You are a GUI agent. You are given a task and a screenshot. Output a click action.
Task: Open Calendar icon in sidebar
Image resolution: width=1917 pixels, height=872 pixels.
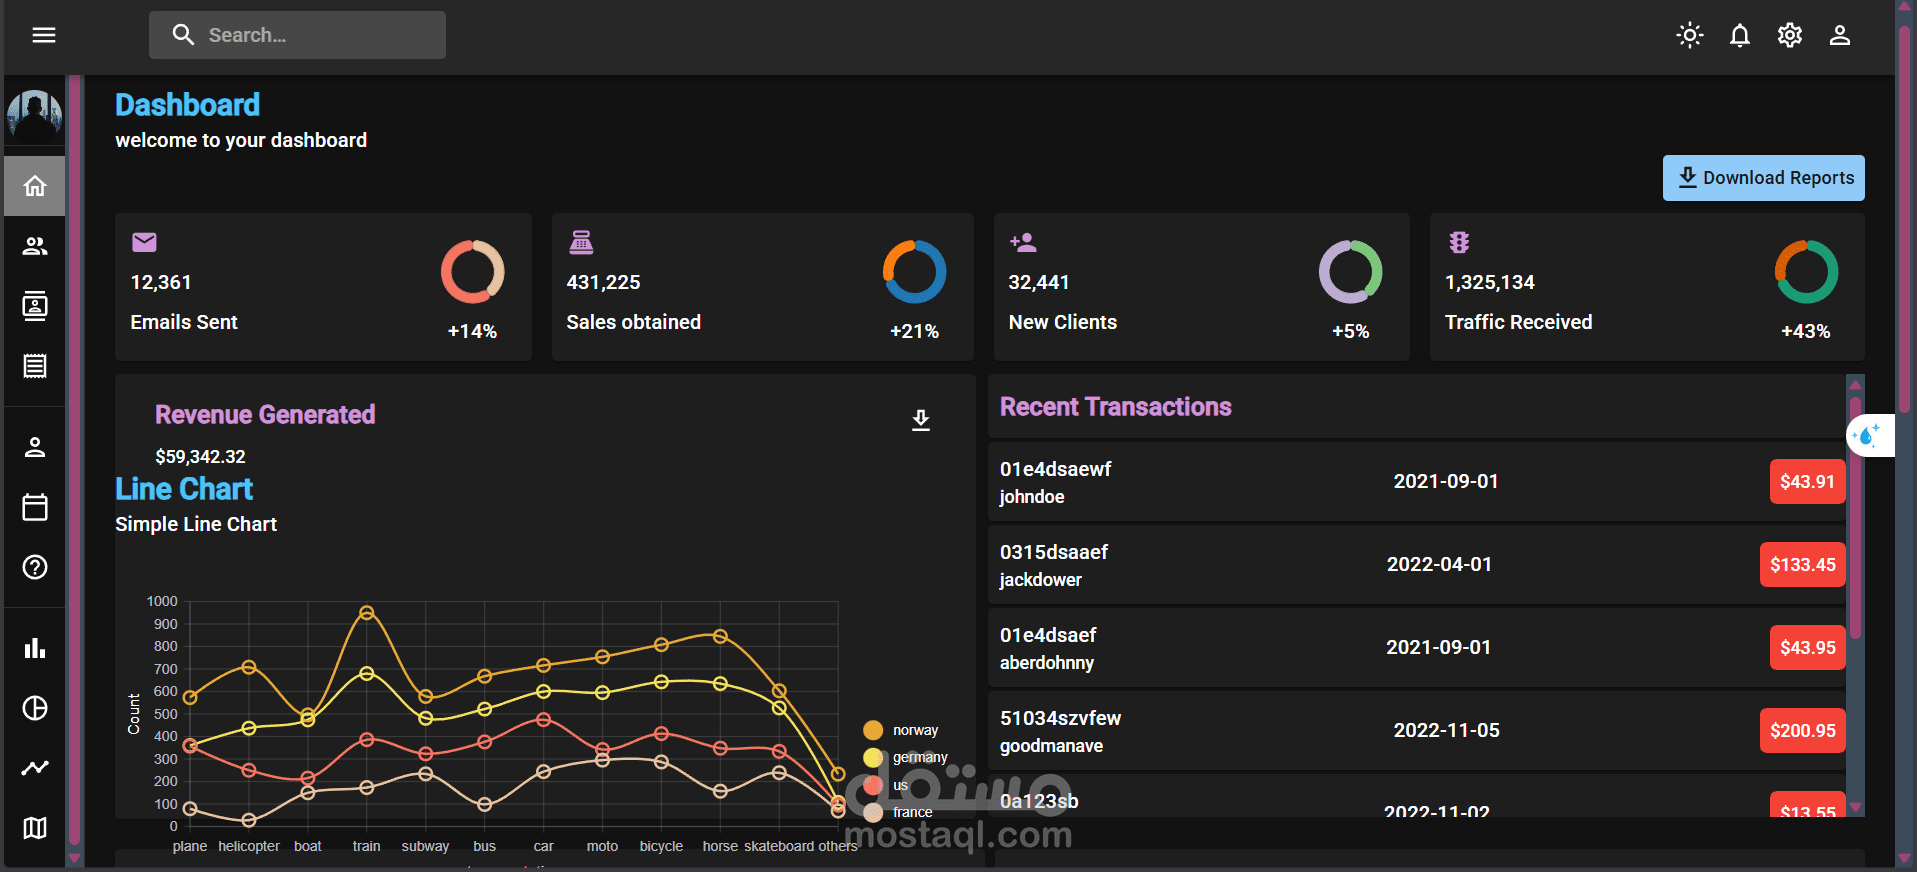(35, 507)
